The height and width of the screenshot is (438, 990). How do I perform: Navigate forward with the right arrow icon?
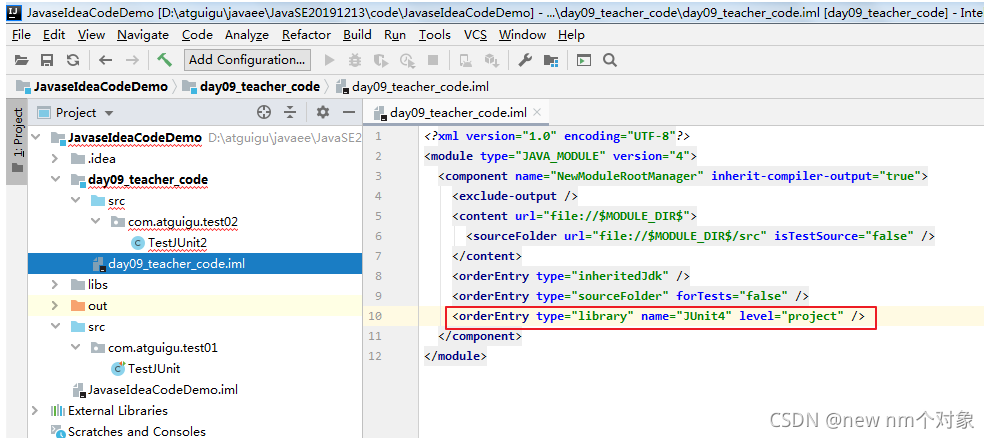pyautogui.click(x=132, y=60)
